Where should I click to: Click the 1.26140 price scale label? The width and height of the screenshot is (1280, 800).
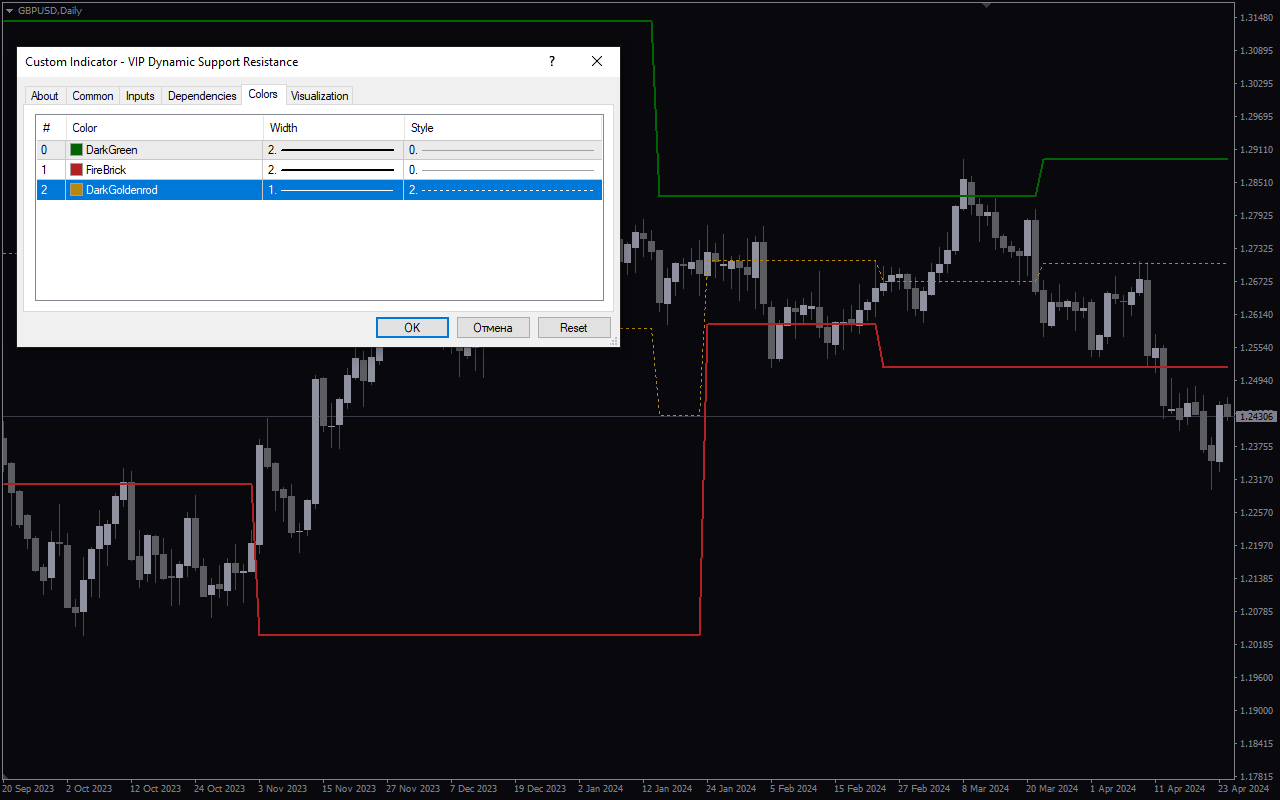tap(1256, 315)
